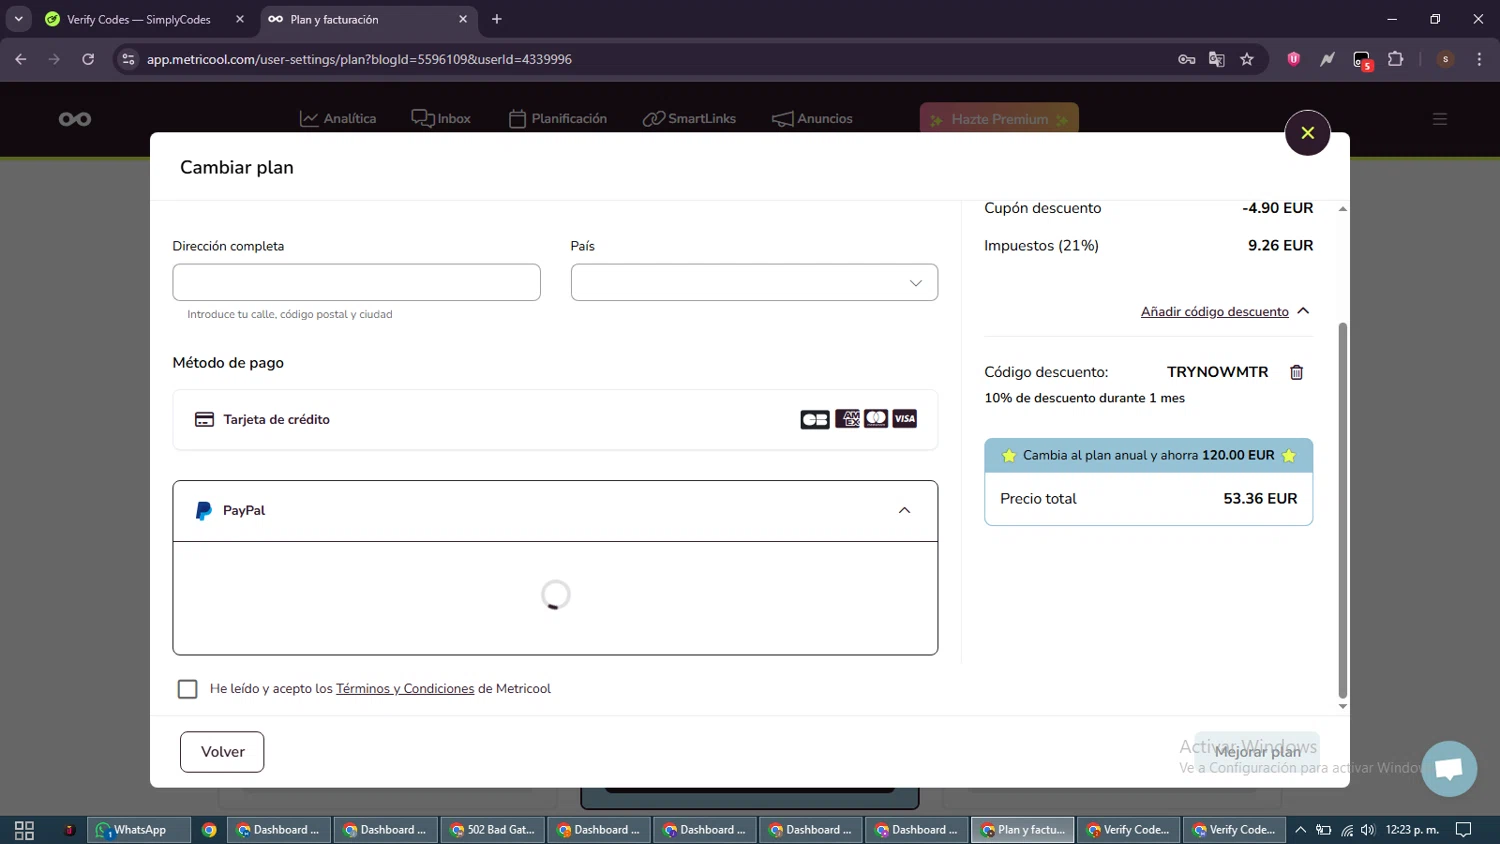Open the Planificación menu

[558, 119]
